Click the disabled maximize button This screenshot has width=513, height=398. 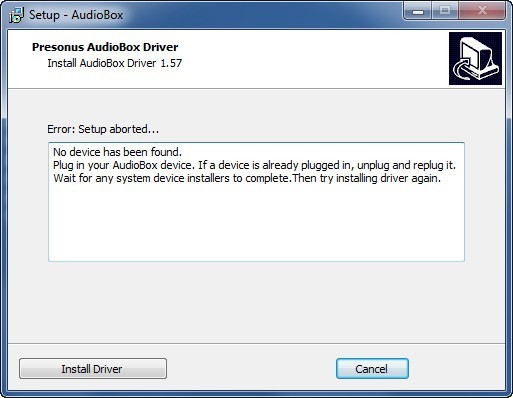pos(445,11)
